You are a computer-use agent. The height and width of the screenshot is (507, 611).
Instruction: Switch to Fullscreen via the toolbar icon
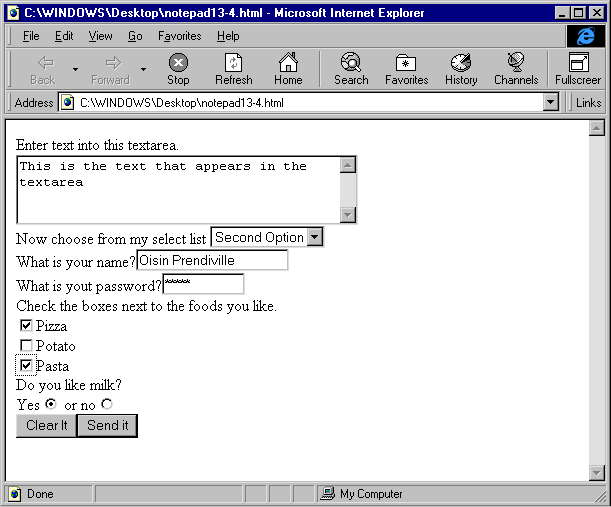(579, 62)
